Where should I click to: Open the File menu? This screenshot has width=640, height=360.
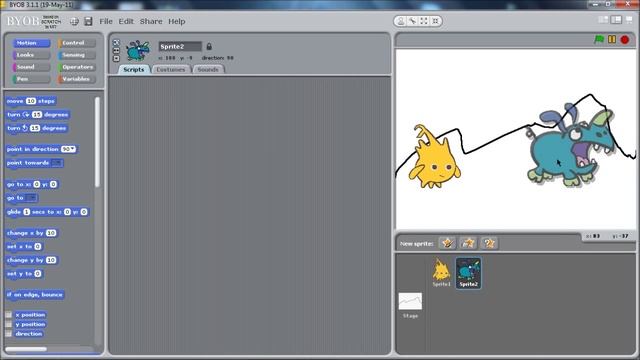pyautogui.click(x=106, y=21)
